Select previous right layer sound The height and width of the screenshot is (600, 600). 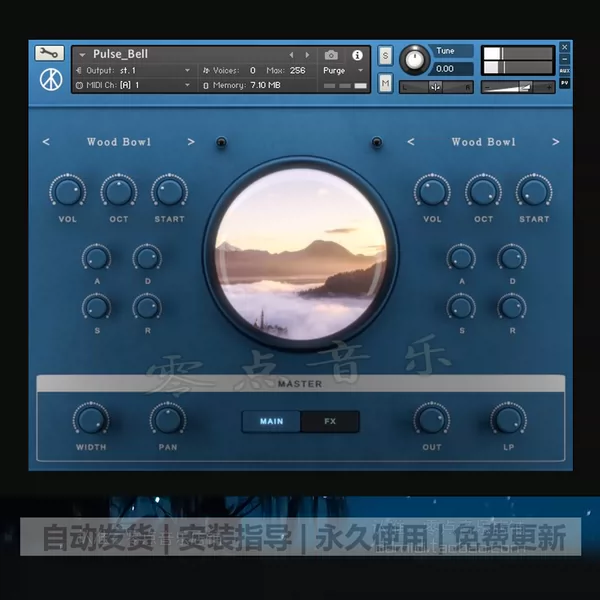point(411,142)
